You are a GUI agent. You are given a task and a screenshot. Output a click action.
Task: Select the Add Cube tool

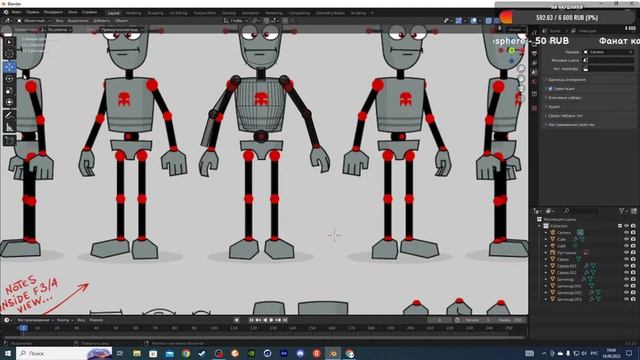pos(9,141)
